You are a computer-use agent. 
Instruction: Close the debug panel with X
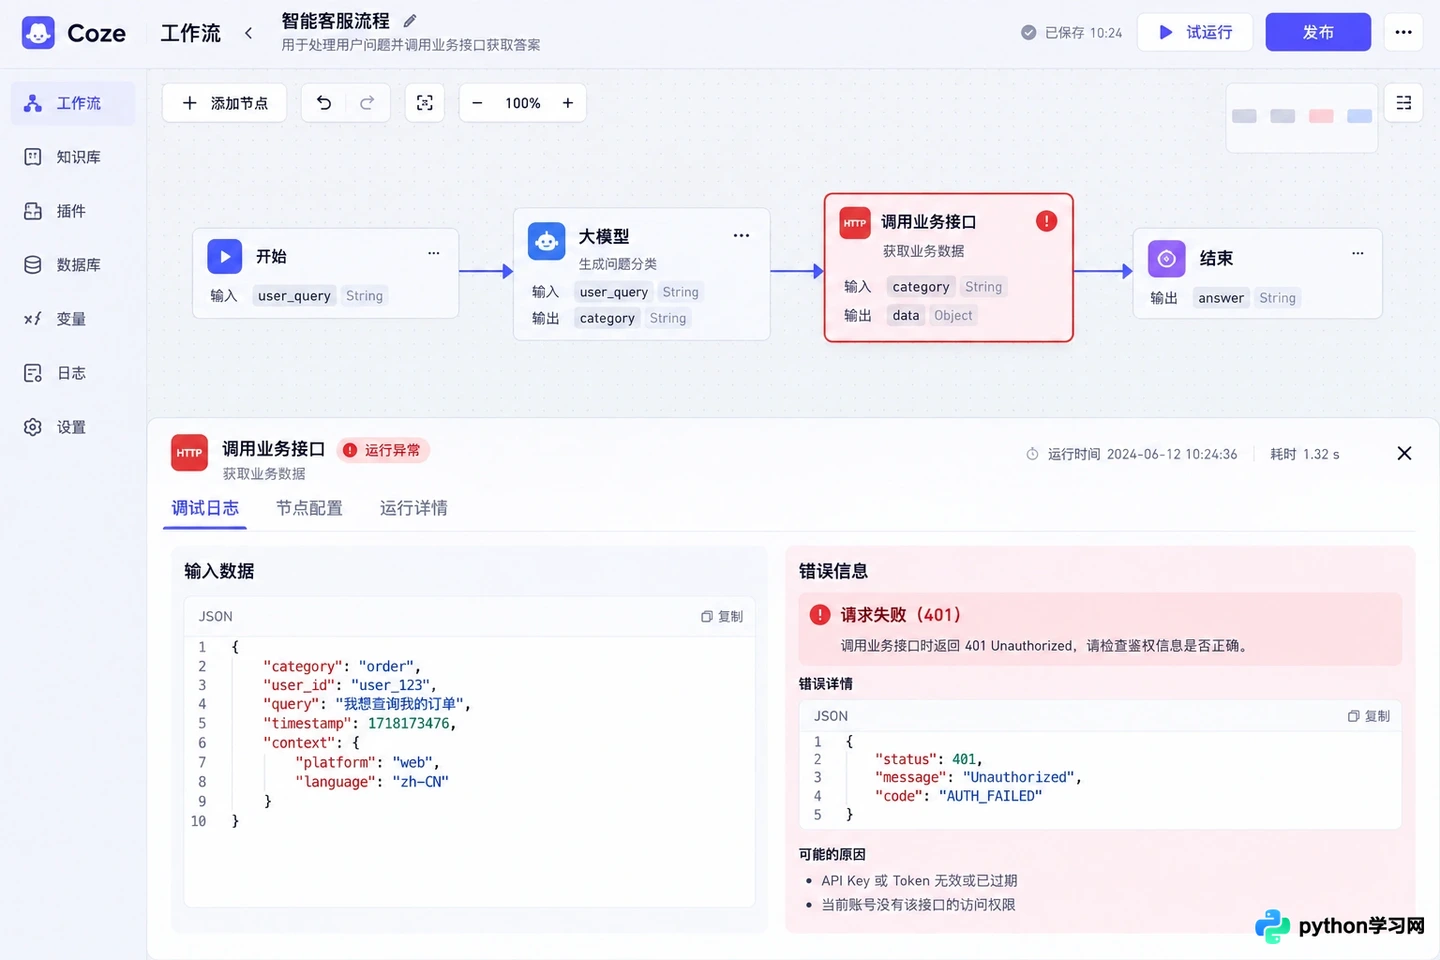tap(1404, 453)
